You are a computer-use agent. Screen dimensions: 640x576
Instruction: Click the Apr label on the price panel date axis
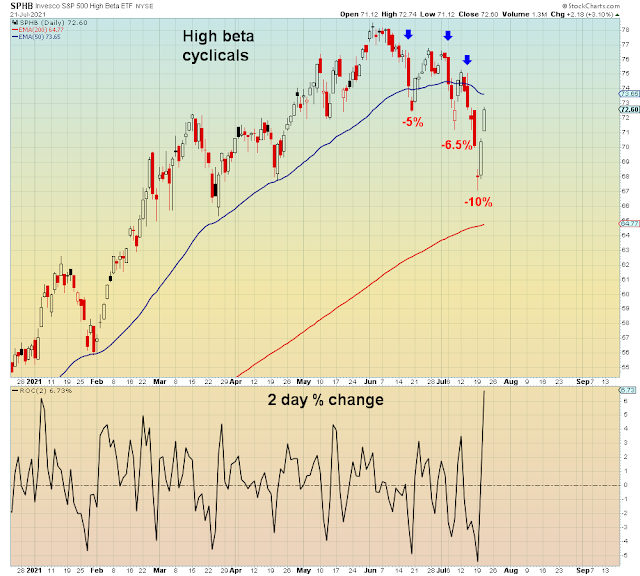[x=236, y=382]
